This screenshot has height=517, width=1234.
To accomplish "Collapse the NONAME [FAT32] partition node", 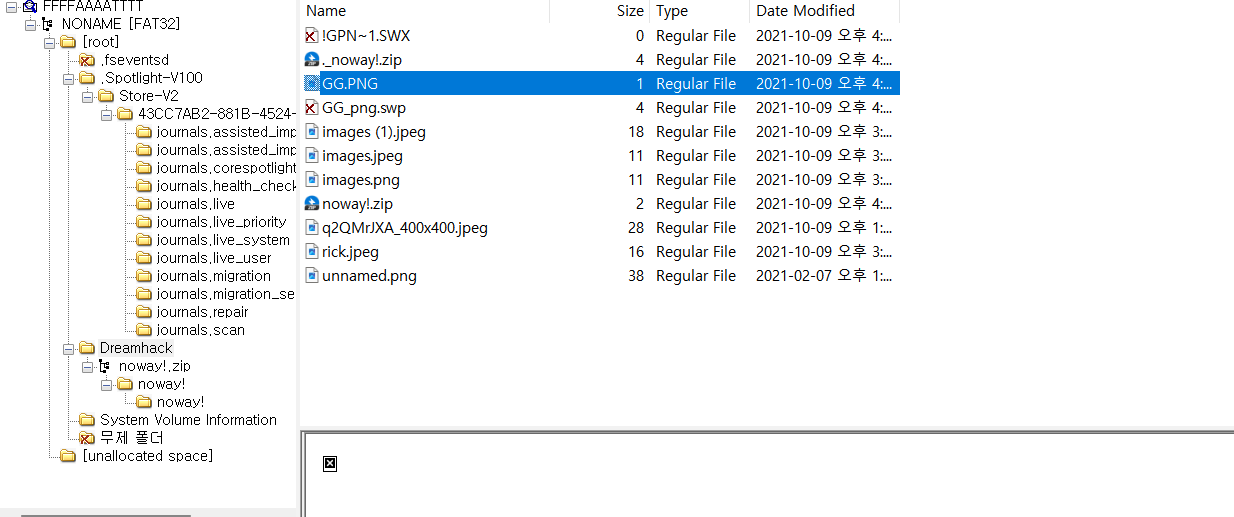I will click(x=30, y=24).
